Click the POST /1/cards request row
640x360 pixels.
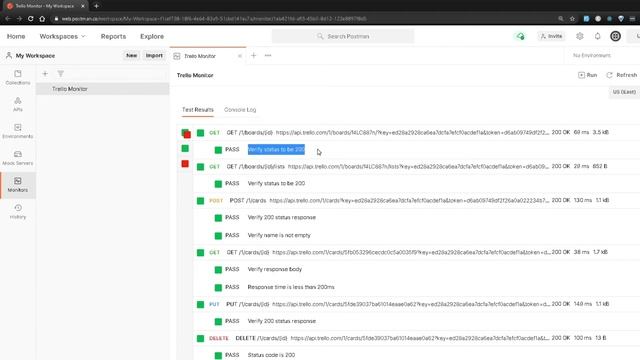[416, 200]
